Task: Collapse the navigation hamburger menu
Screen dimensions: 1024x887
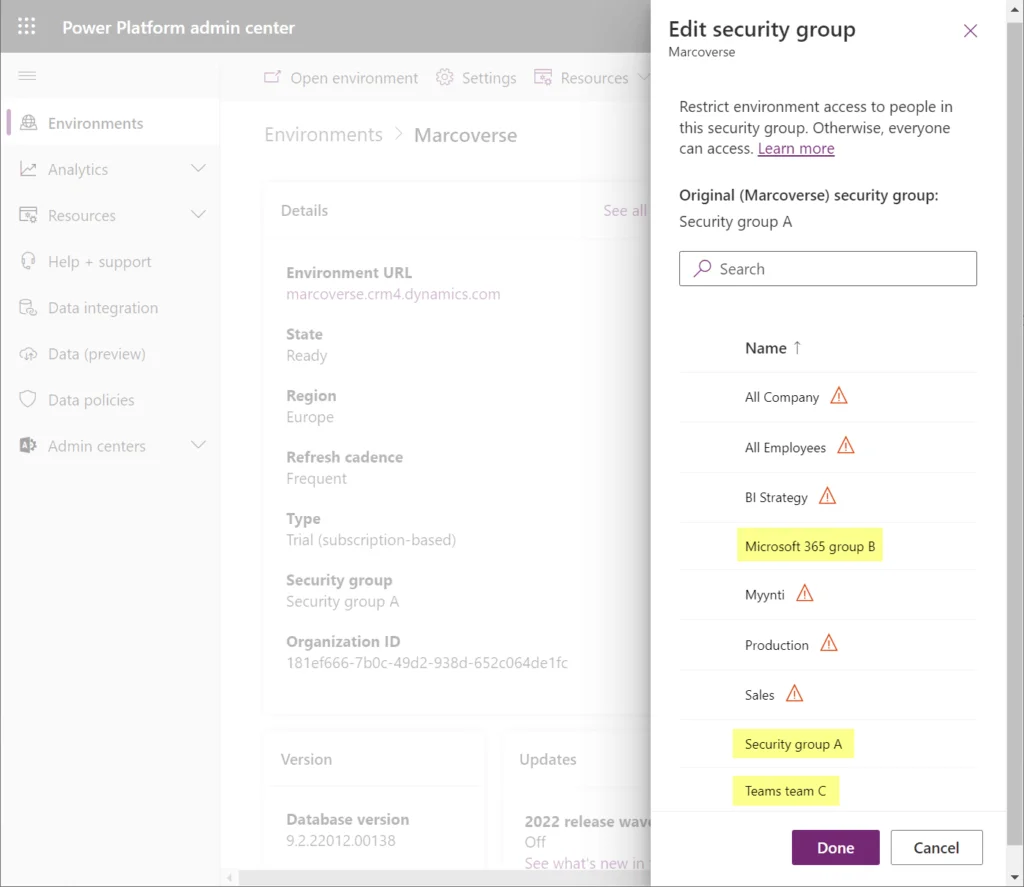Action: point(27,76)
